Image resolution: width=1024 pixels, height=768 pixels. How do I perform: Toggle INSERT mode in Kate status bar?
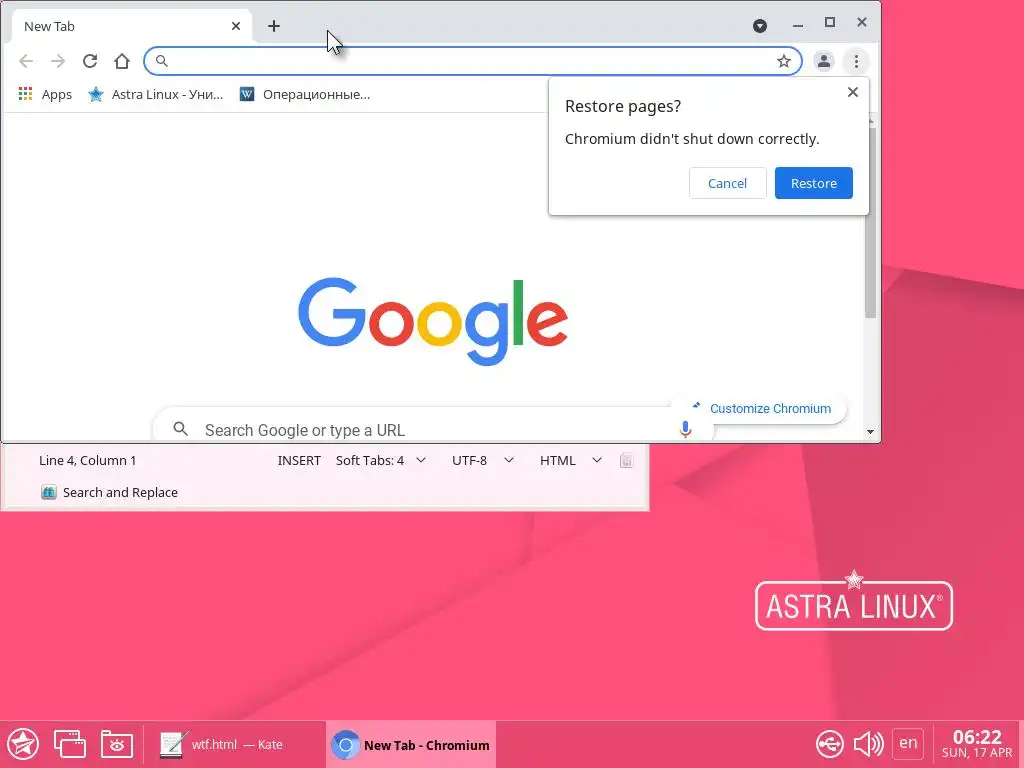coord(299,460)
